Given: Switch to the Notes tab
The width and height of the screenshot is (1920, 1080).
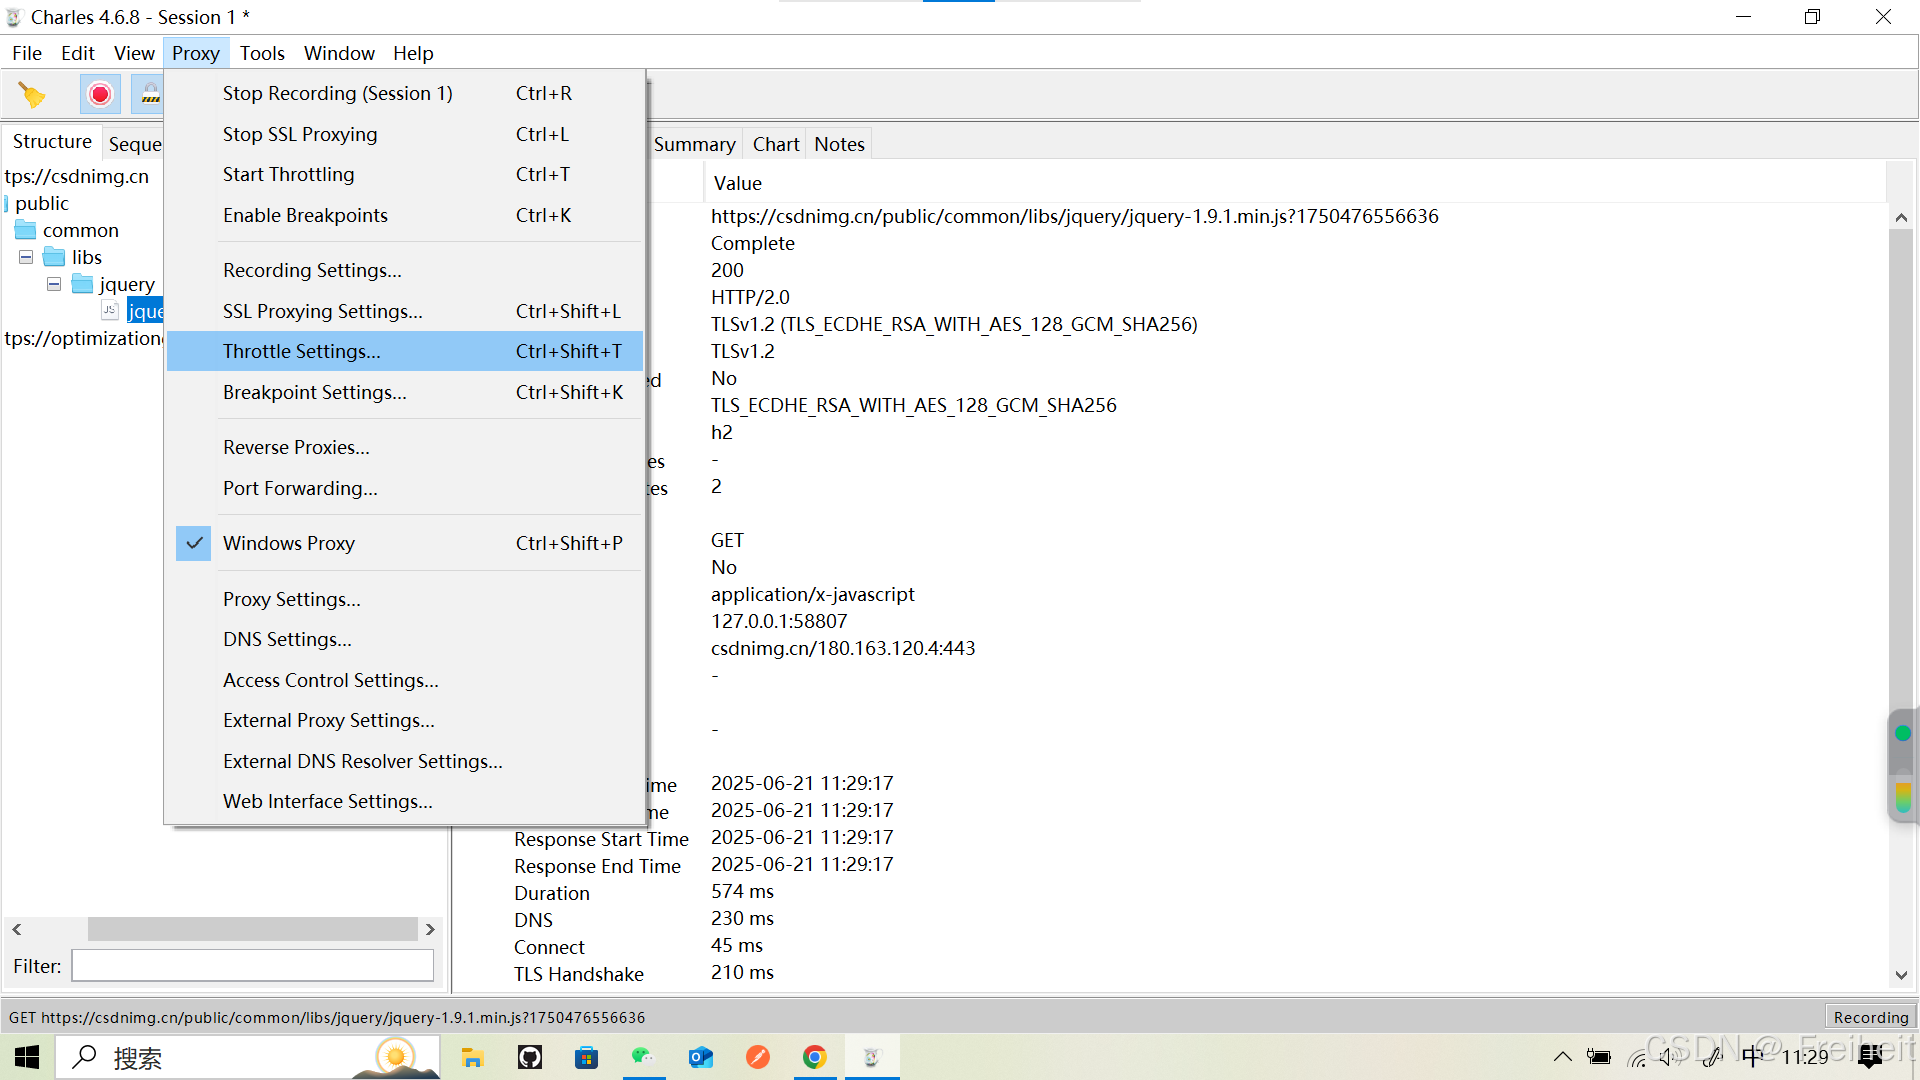Looking at the screenshot, I should [839, 144].
